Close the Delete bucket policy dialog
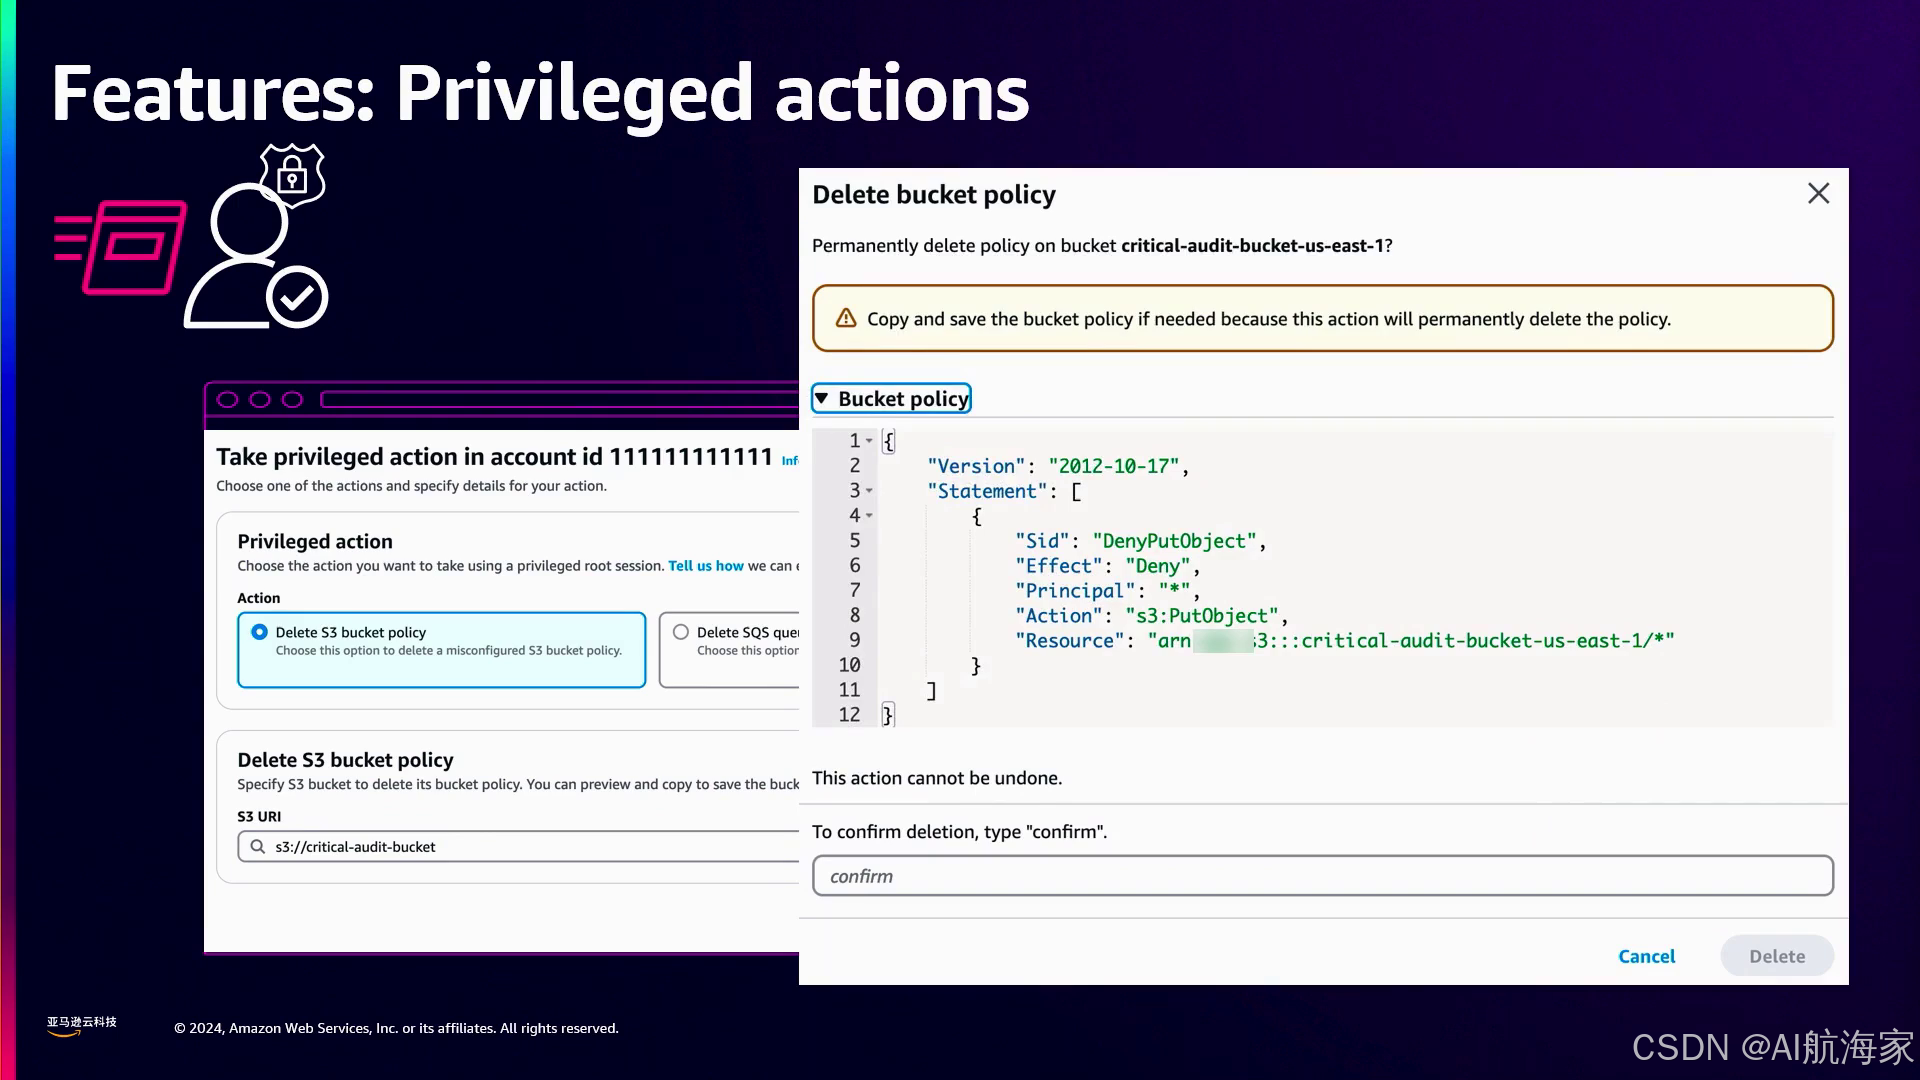 (x=1818, y=193)
